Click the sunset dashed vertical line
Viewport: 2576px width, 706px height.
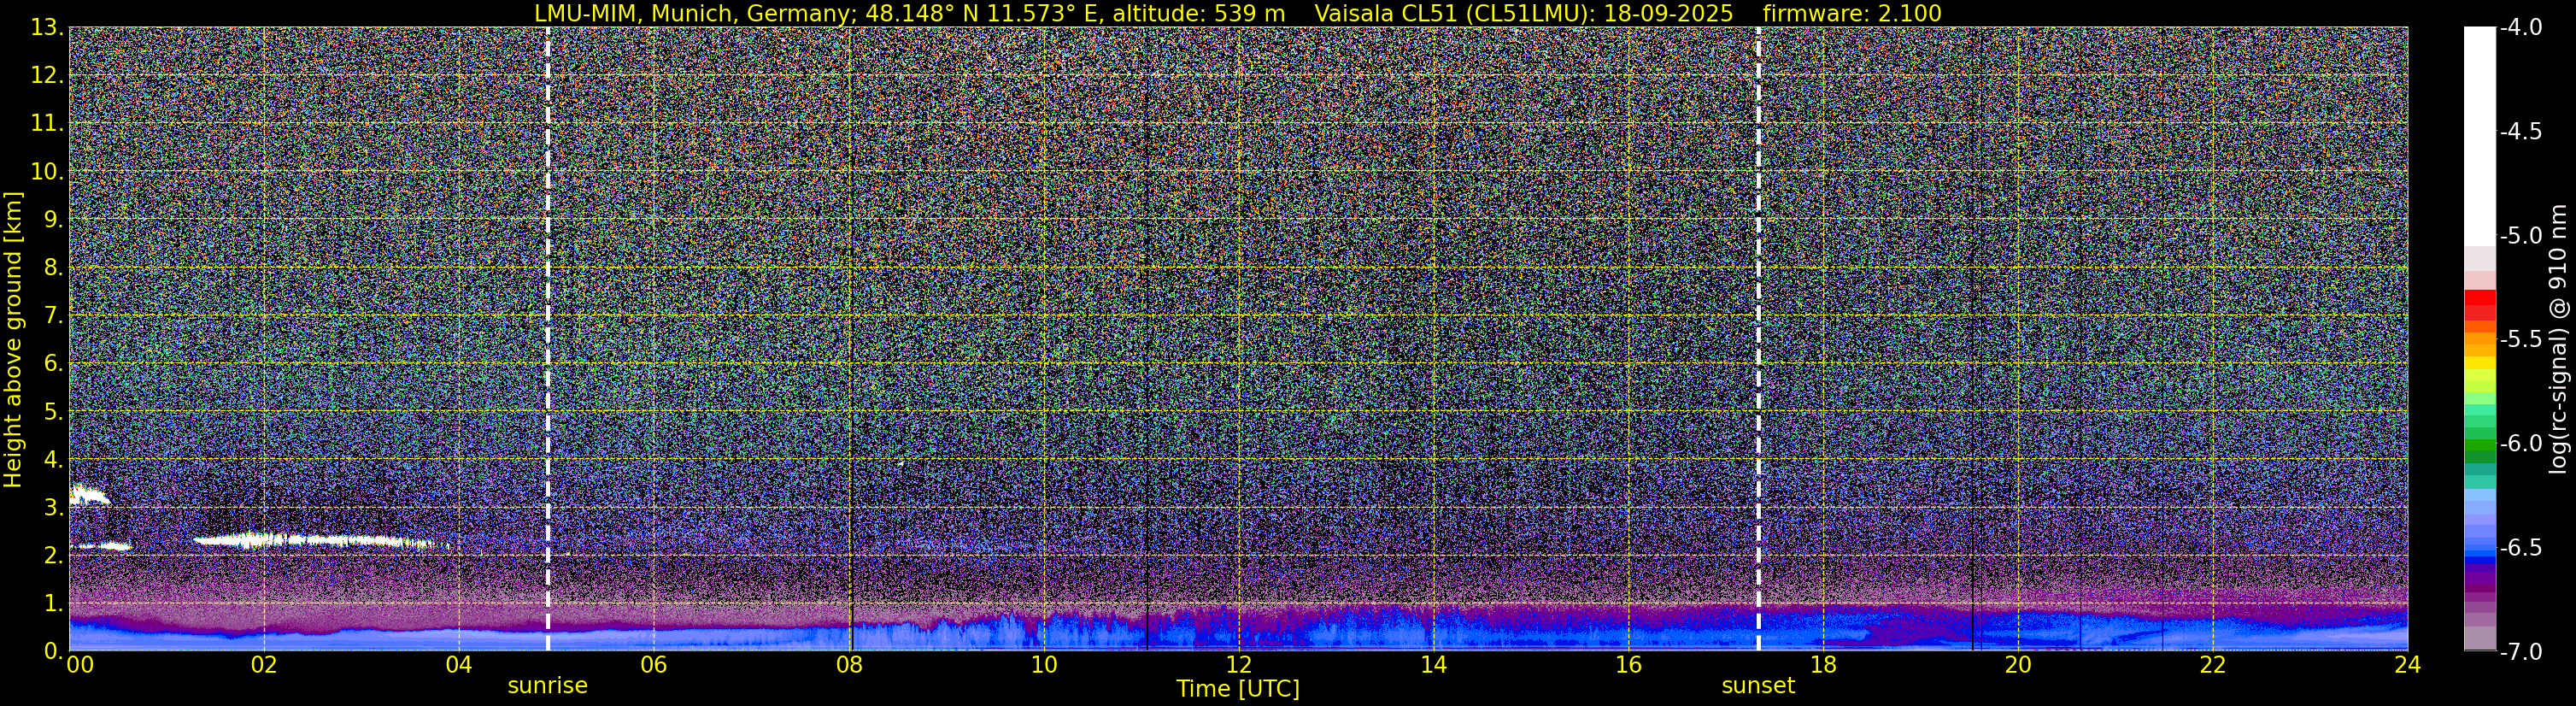(1758, 339)
